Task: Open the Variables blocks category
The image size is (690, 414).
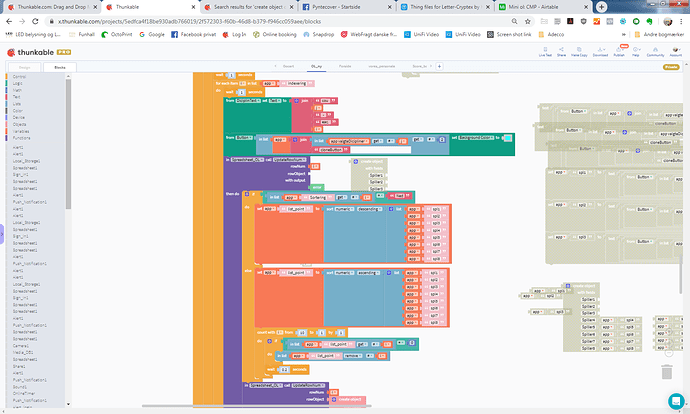Action: click(x=21, y=131)
